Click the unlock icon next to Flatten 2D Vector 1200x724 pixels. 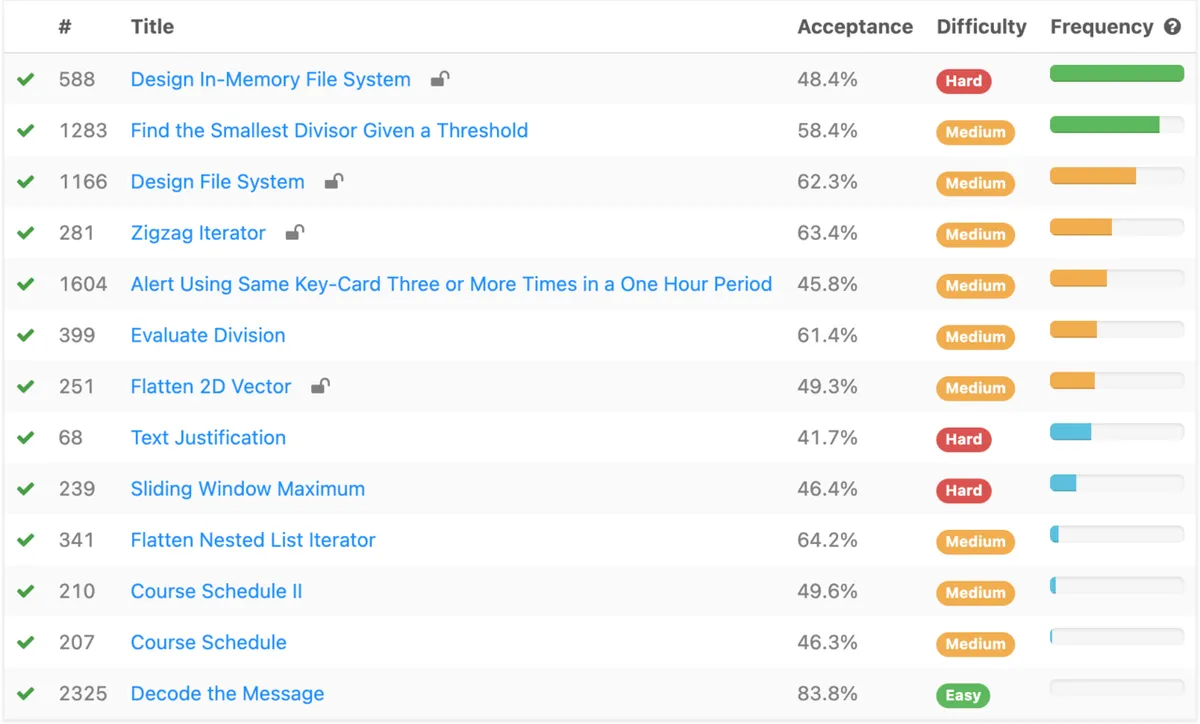pos(321,386)
